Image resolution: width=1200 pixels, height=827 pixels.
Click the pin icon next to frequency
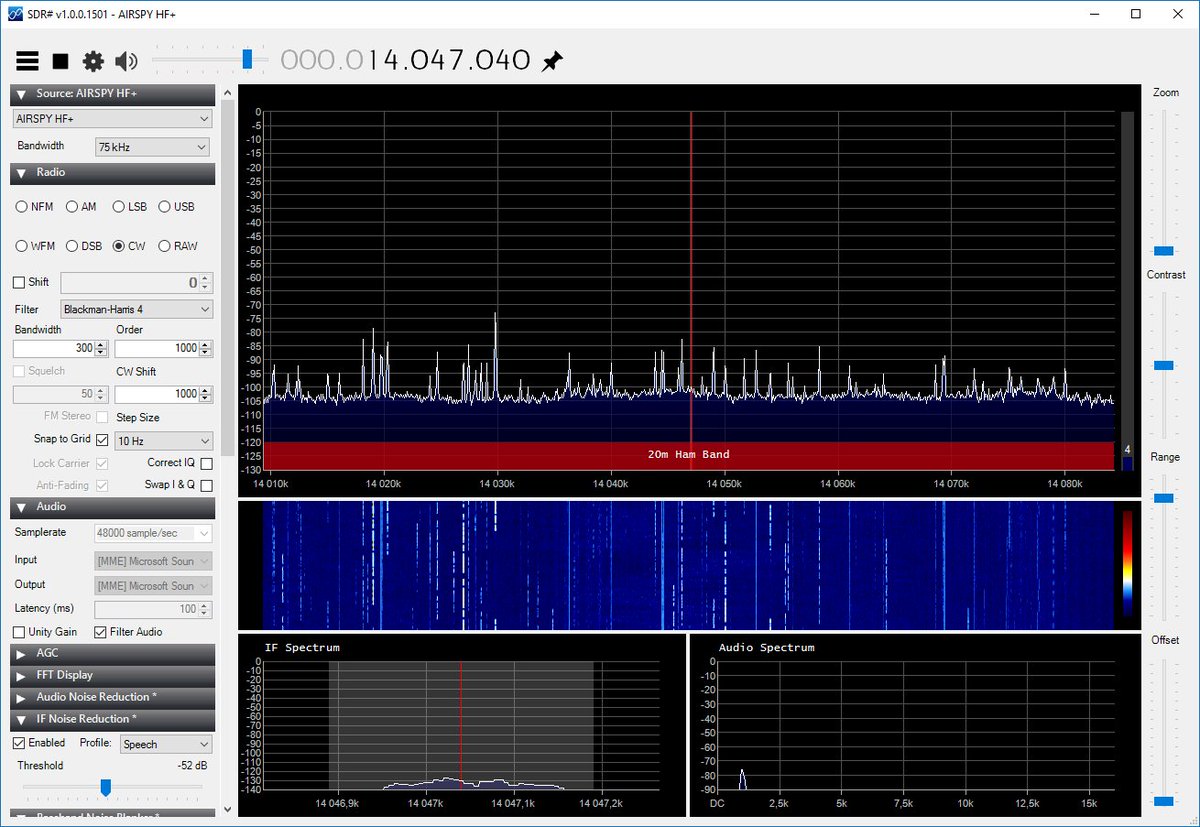click(552, 62)
